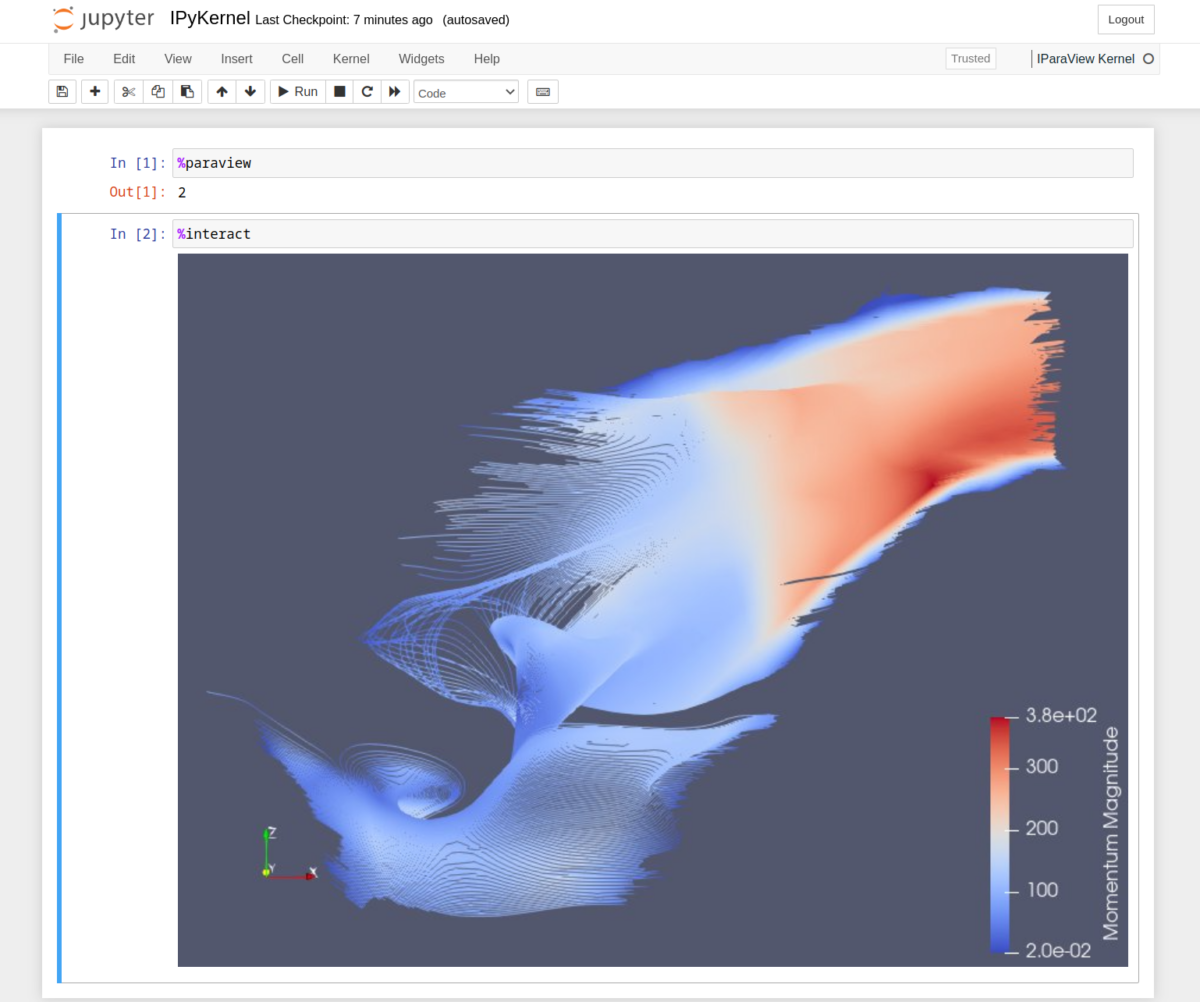Cut the selected cell with scissors icon
Screen dimensions: 1200x1002
[x=127, y=91]
